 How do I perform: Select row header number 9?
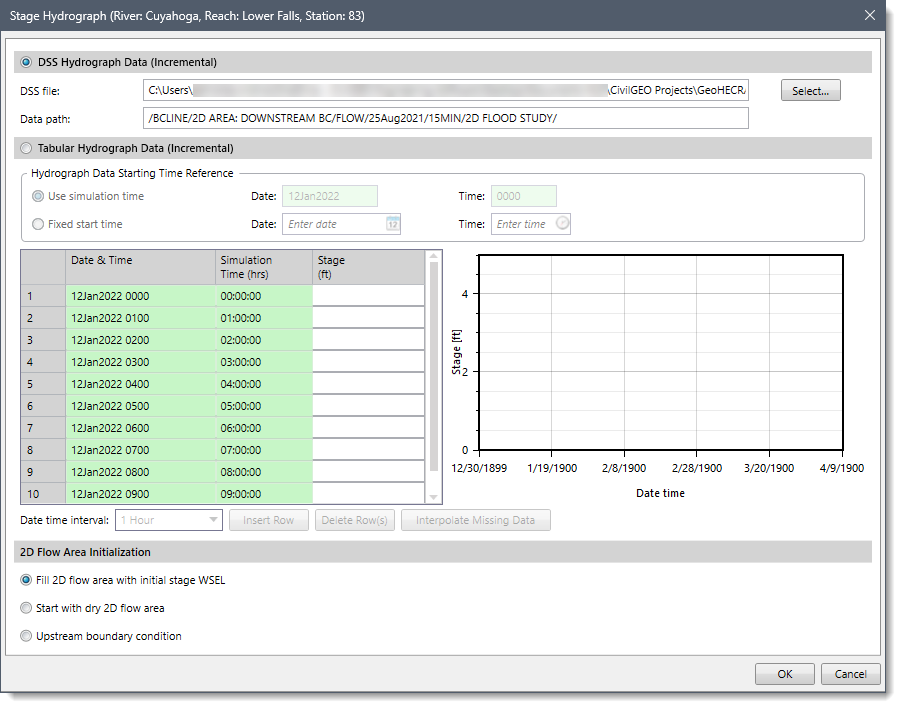point(43,472)
